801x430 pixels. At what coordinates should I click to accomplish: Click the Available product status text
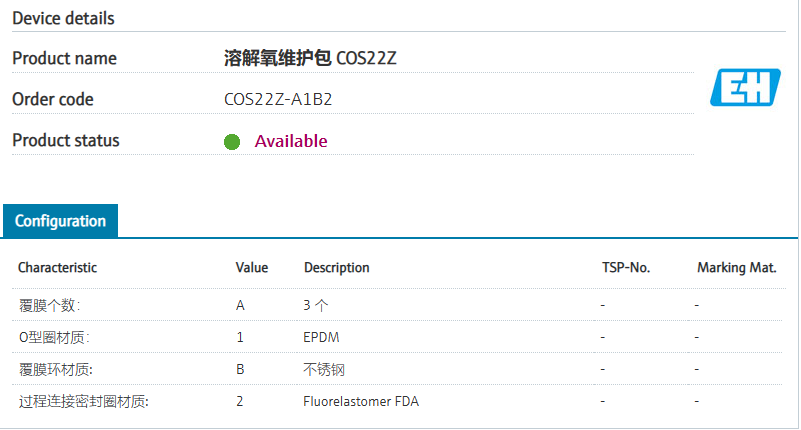tap(291, 141)
